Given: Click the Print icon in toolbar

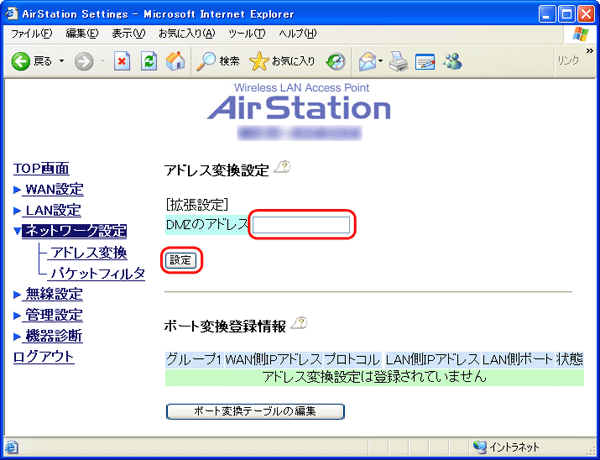Looking at the screenshot, I should click(x=398, y=61).
